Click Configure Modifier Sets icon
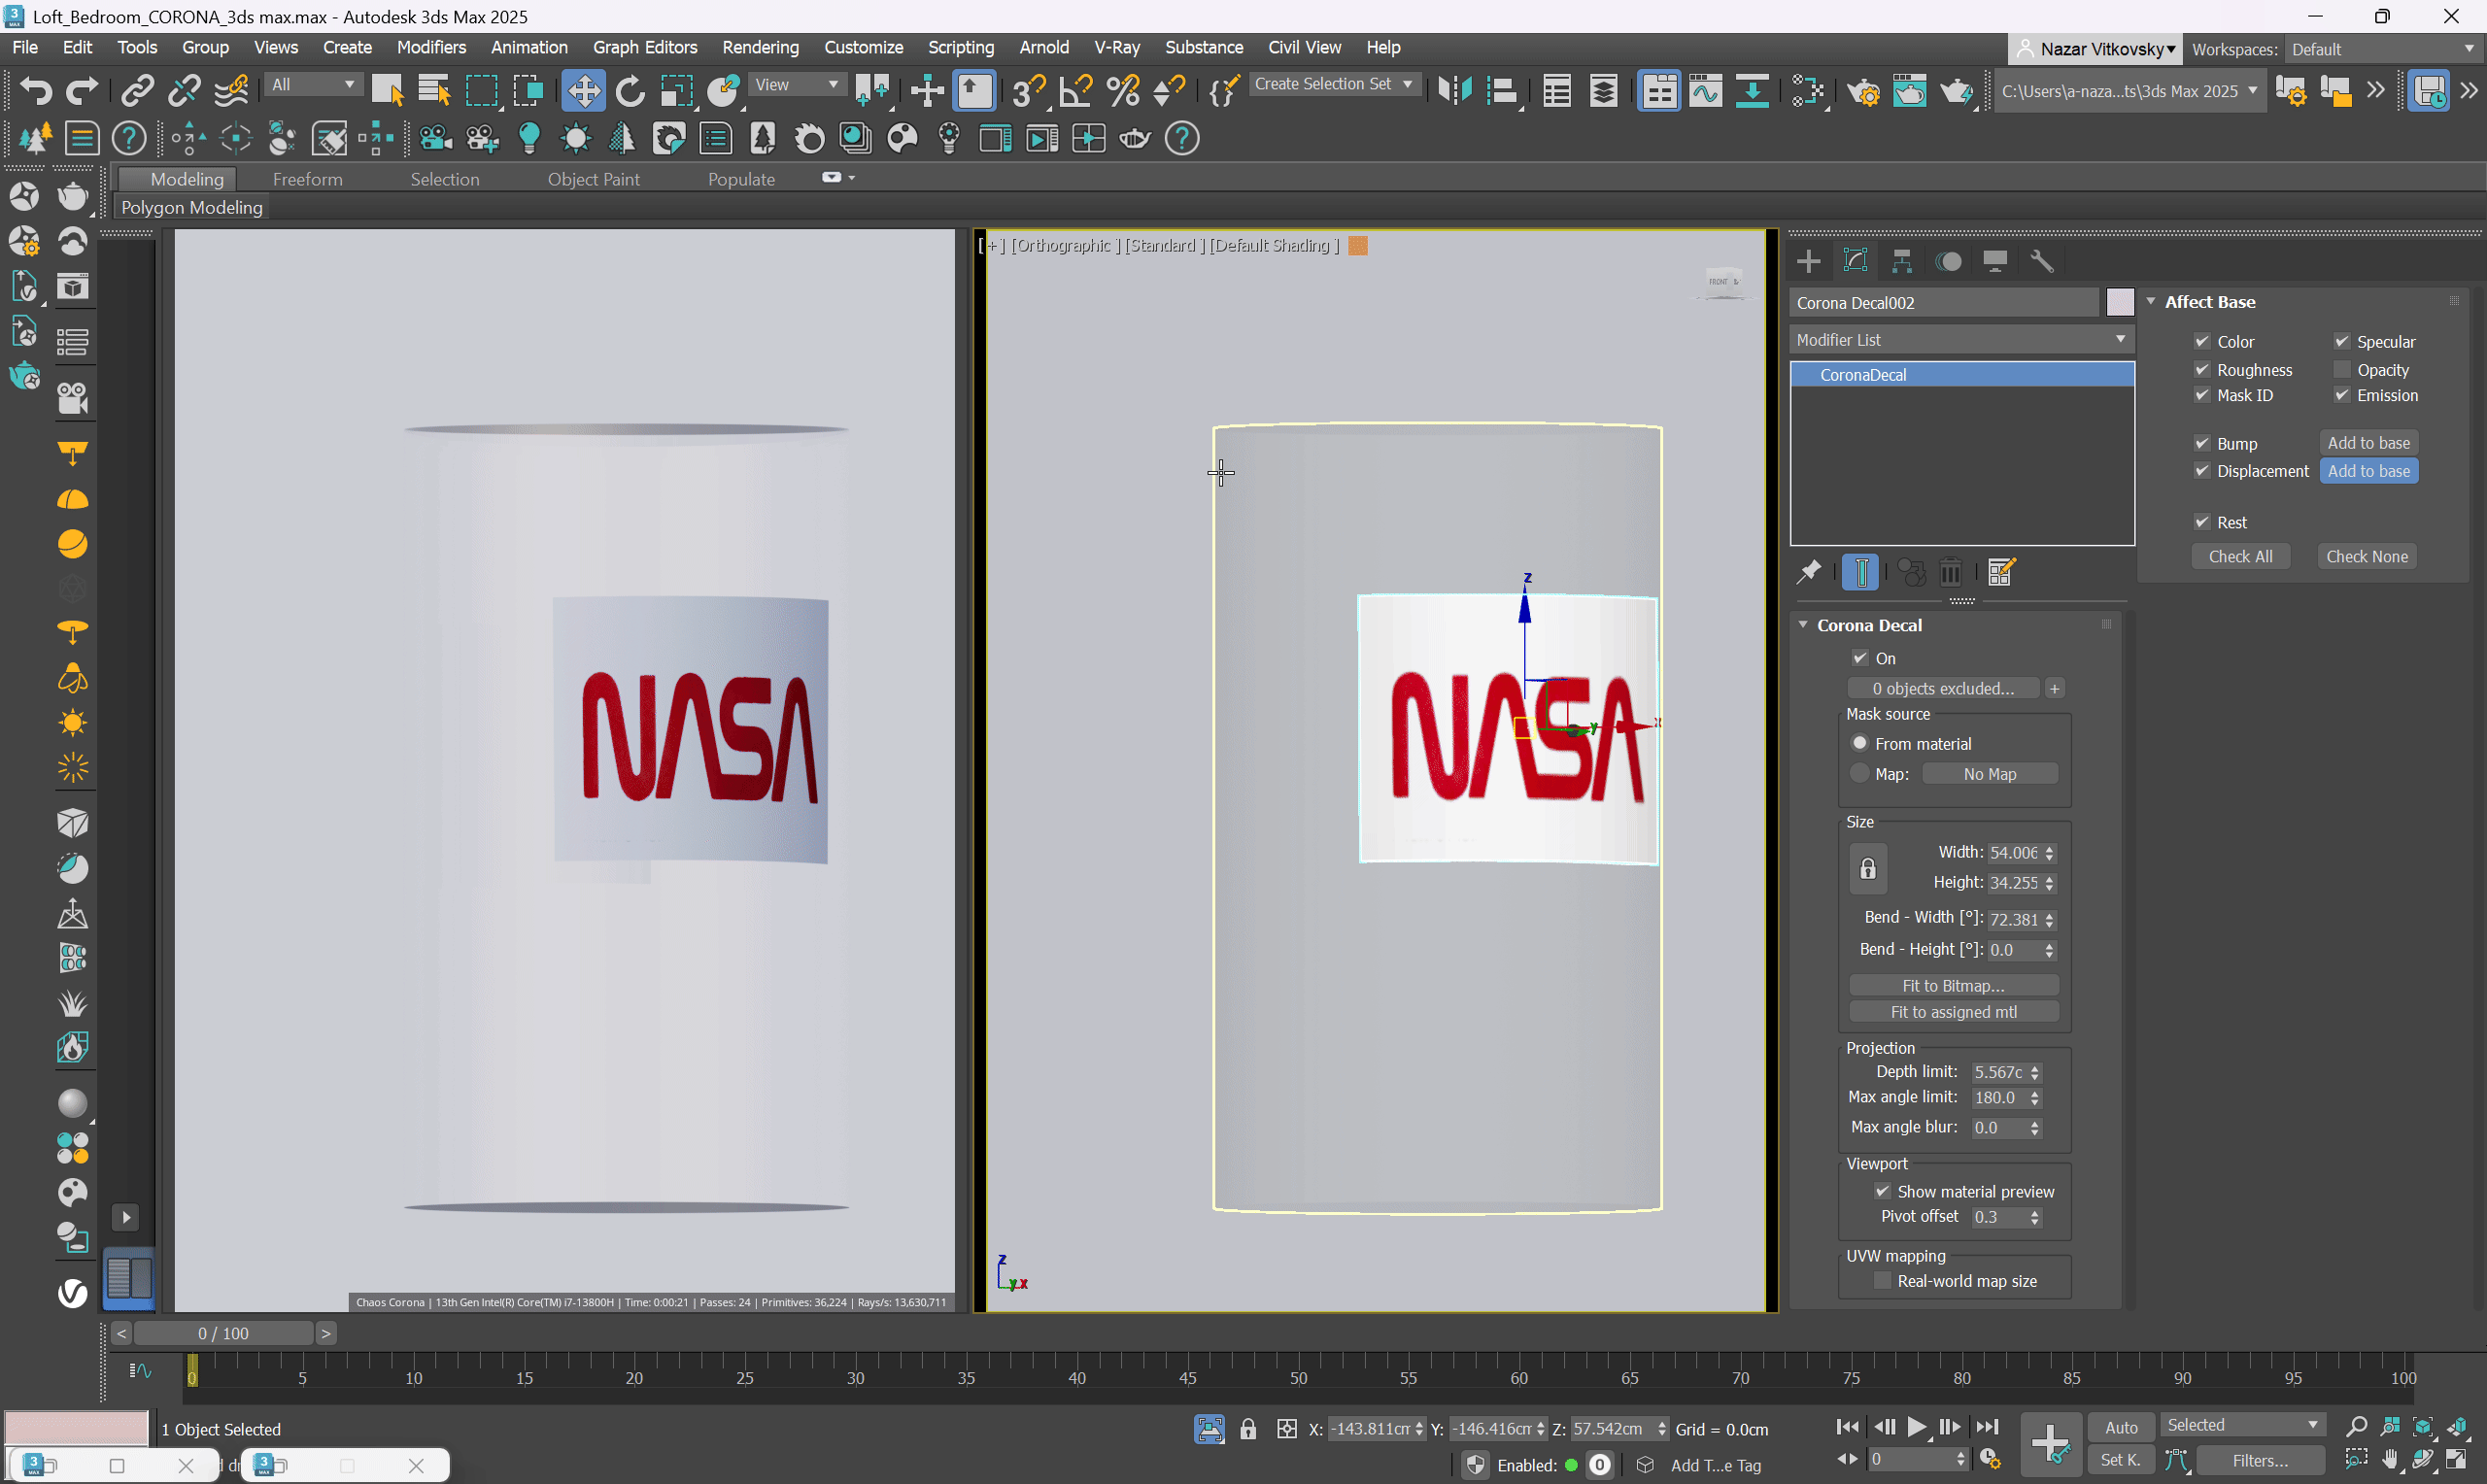Screen dimensions: 2487x1484 2001,572
